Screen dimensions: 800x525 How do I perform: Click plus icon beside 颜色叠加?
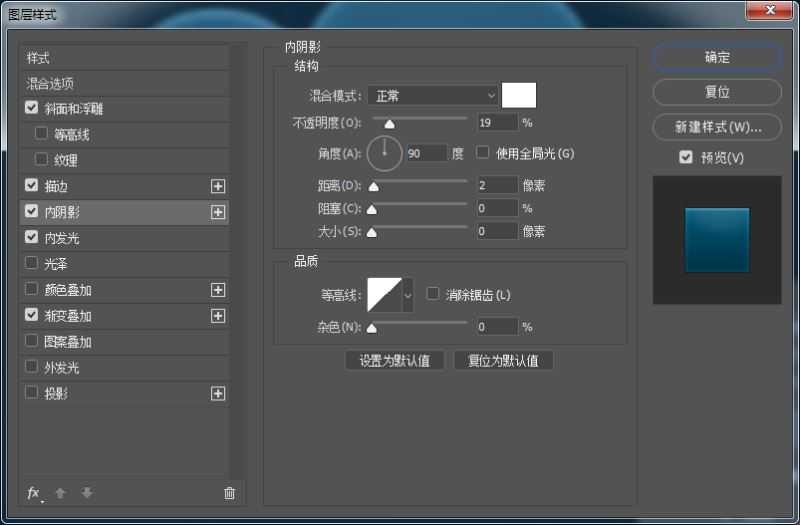pos(218,290)
